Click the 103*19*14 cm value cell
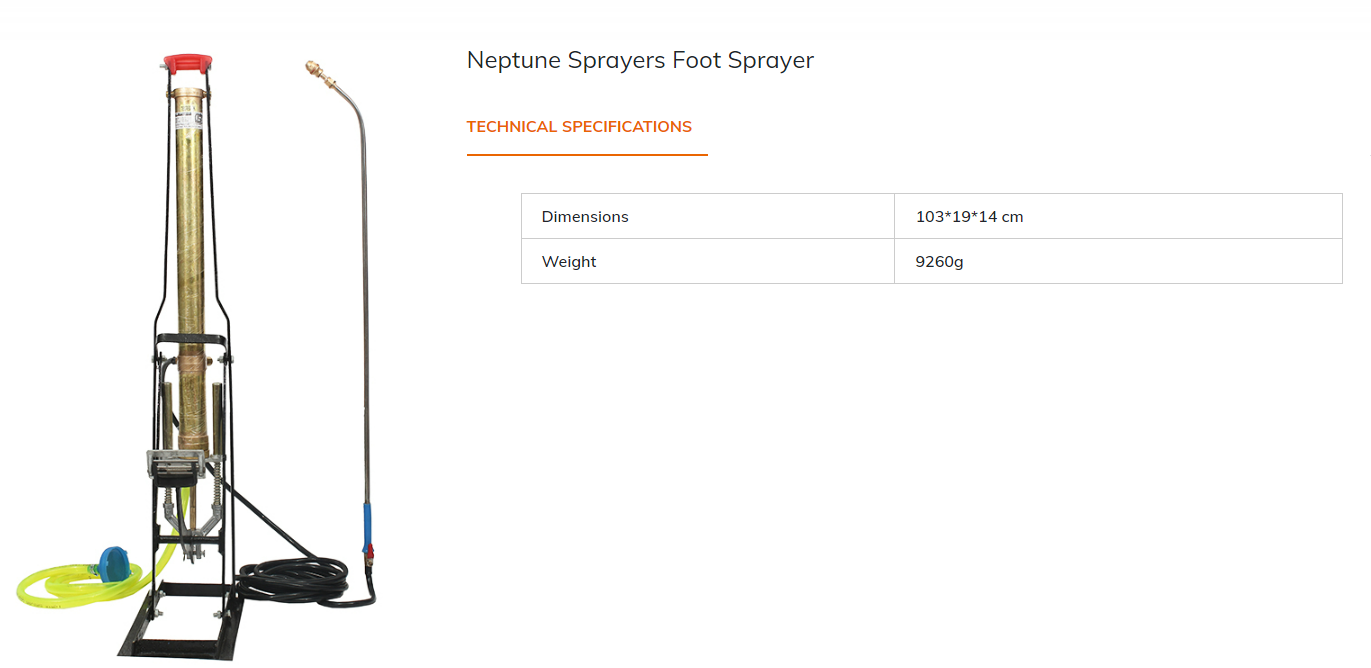The image size is (1371, 668). tap(969, 217)
